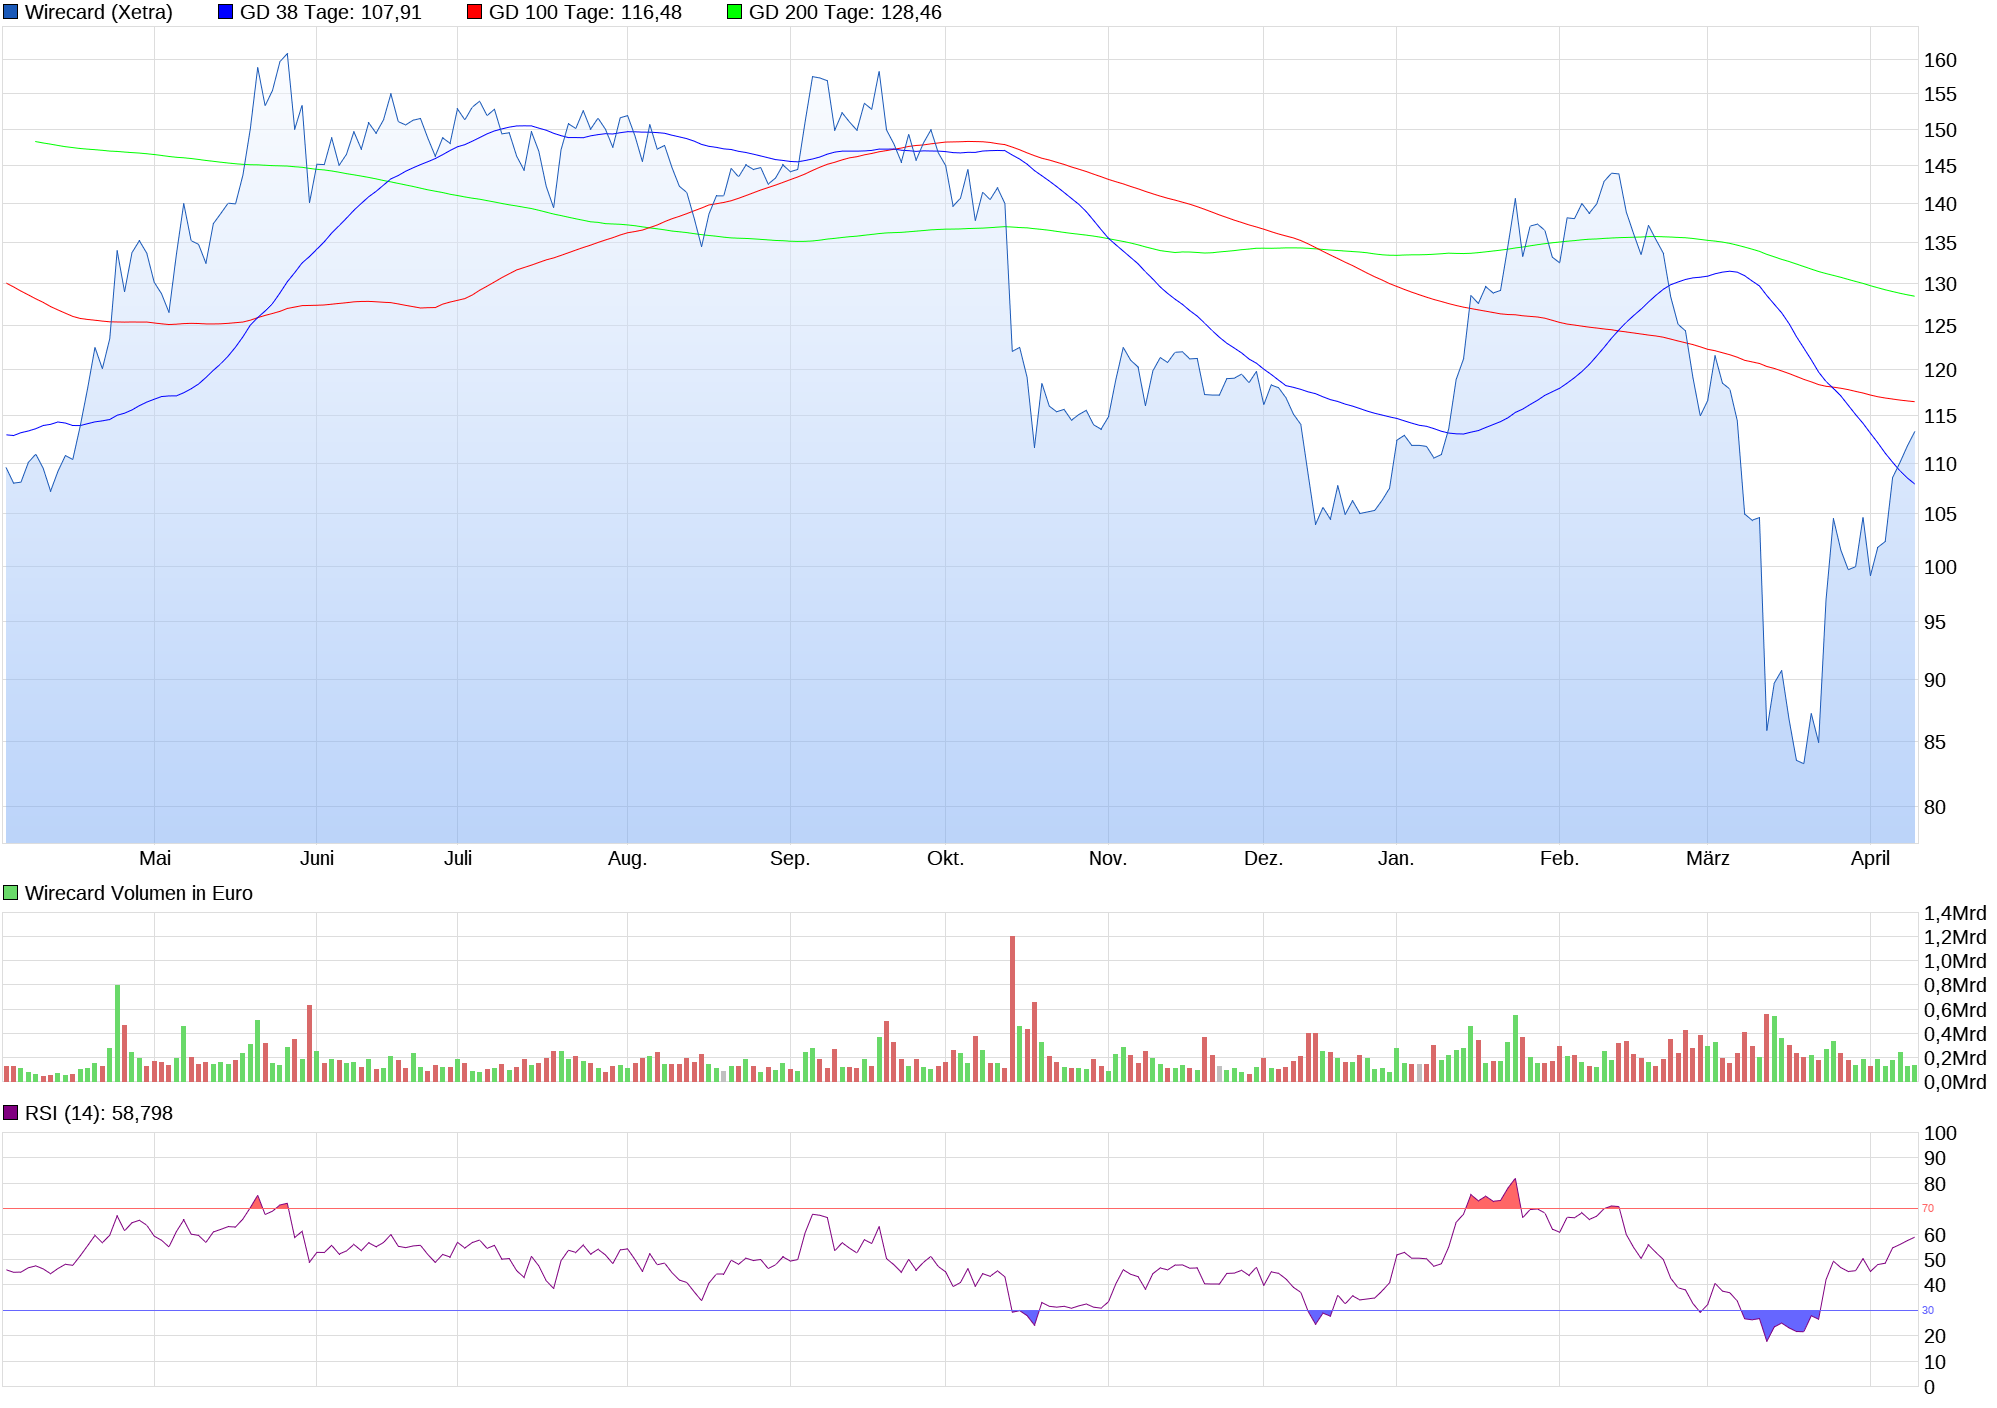
Task: Click the RSI (14): 58,798 title
Action: click(98, 1113)
